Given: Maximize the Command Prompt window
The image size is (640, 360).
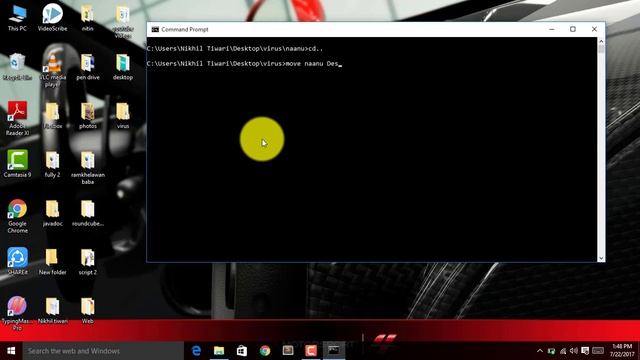Looking at the screenshot, I should [573, 29].
